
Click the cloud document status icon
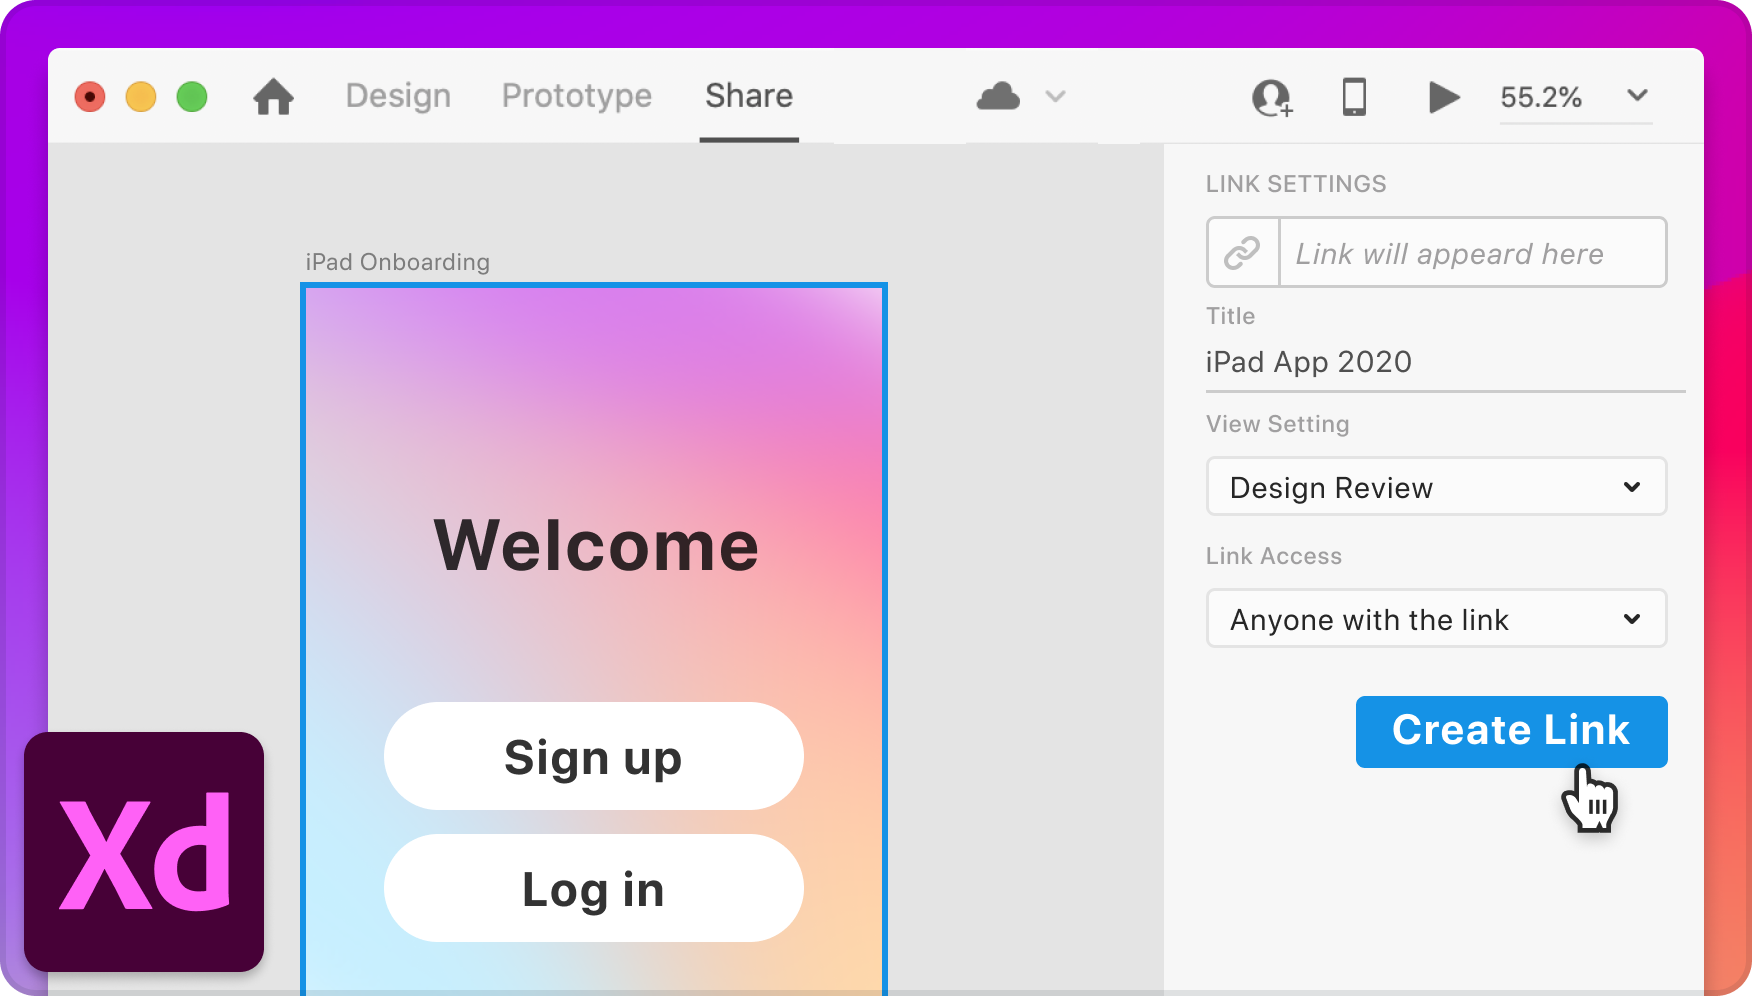(998, 96)
